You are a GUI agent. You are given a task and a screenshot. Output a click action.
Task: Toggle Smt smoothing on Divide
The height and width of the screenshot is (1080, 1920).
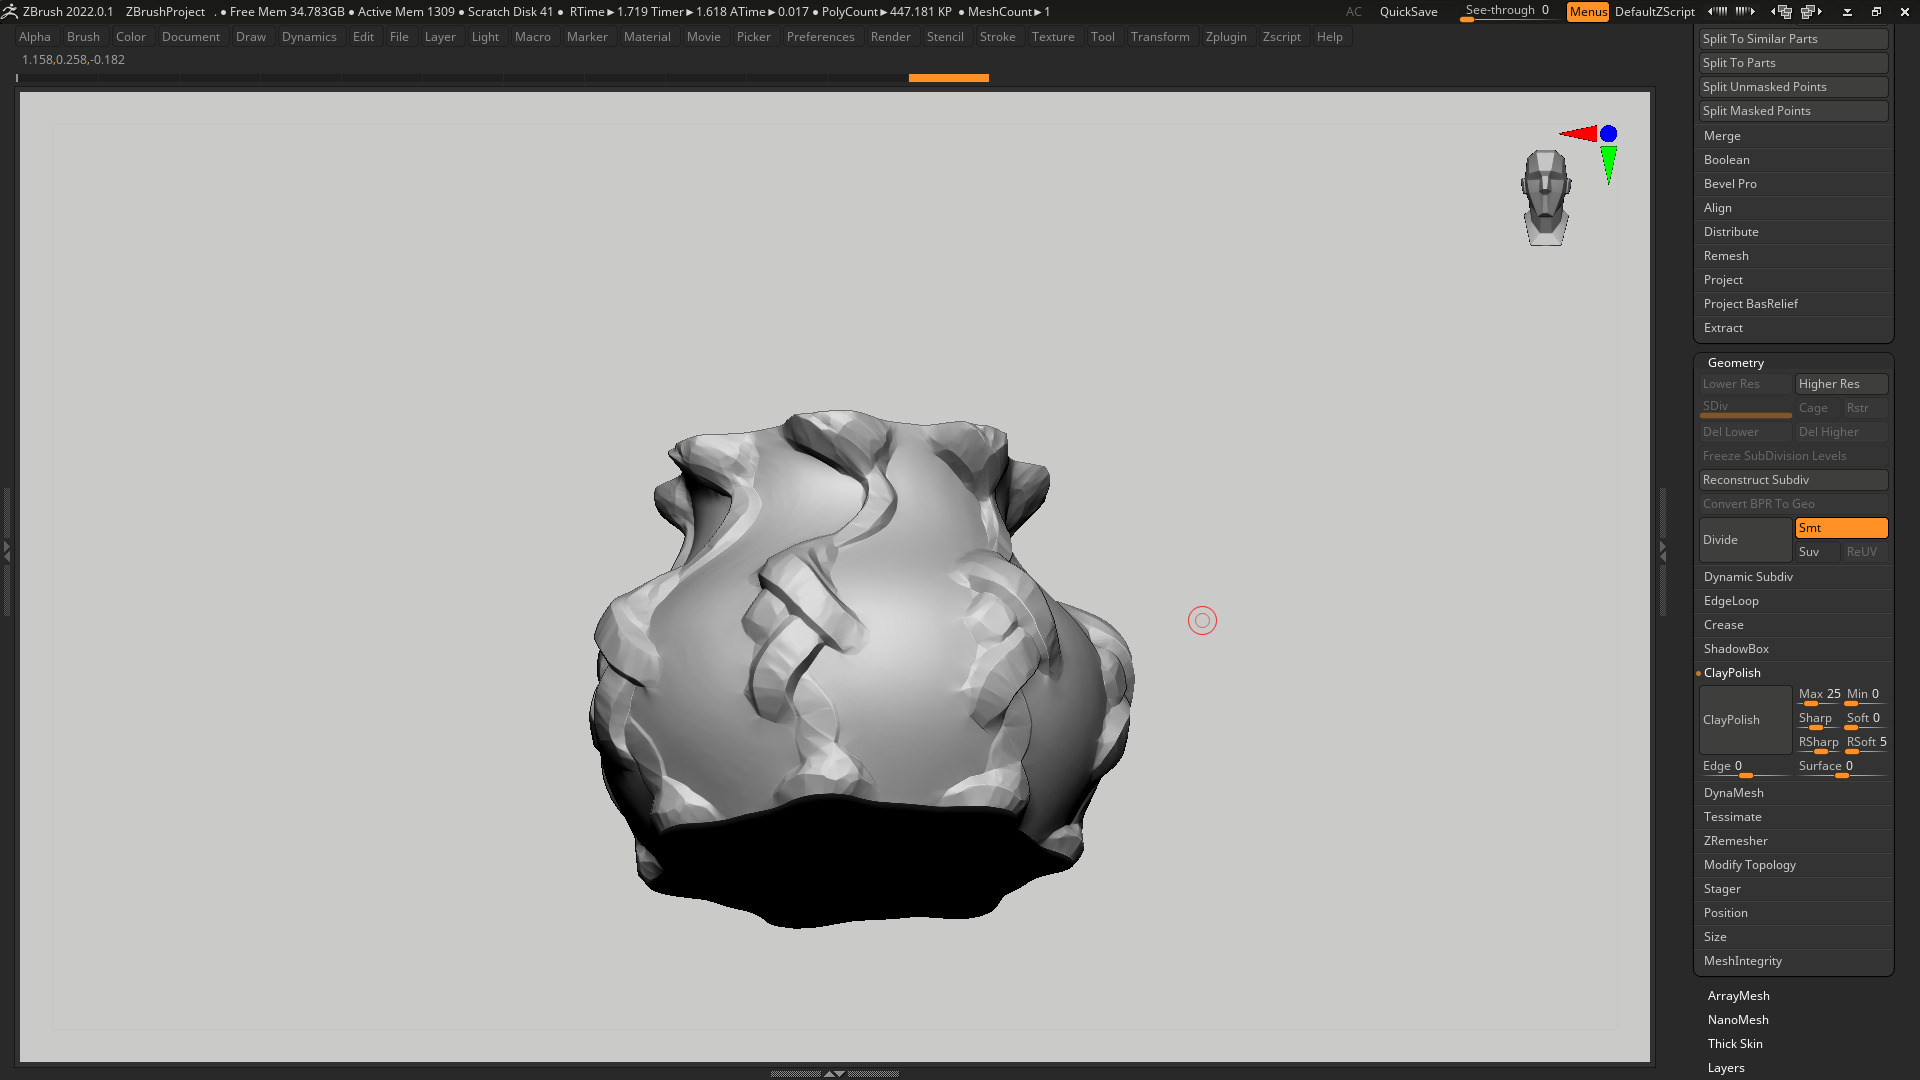1841,528
